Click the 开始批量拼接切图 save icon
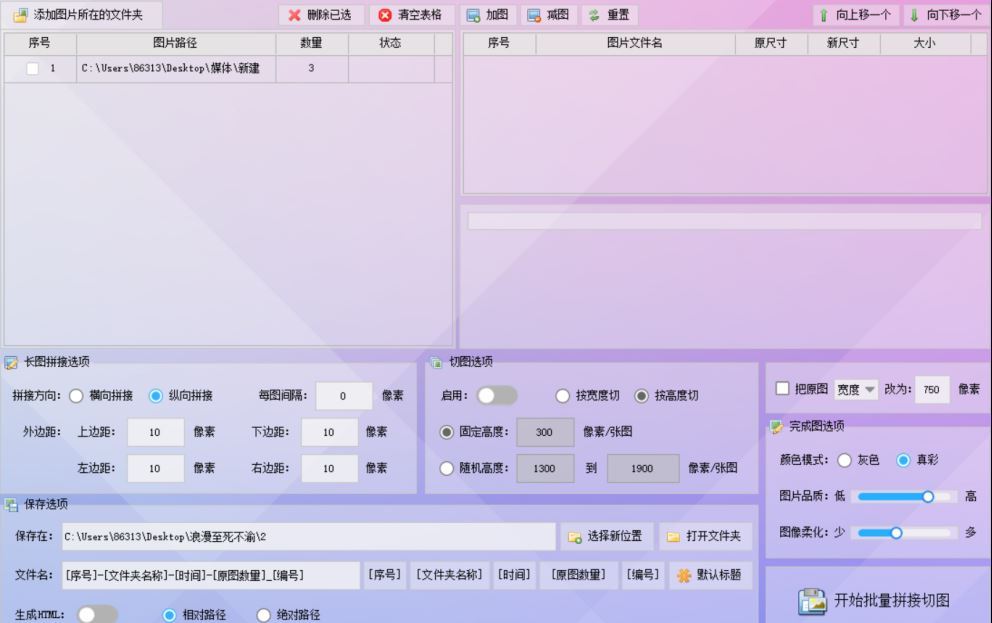 tap(812, 601)
